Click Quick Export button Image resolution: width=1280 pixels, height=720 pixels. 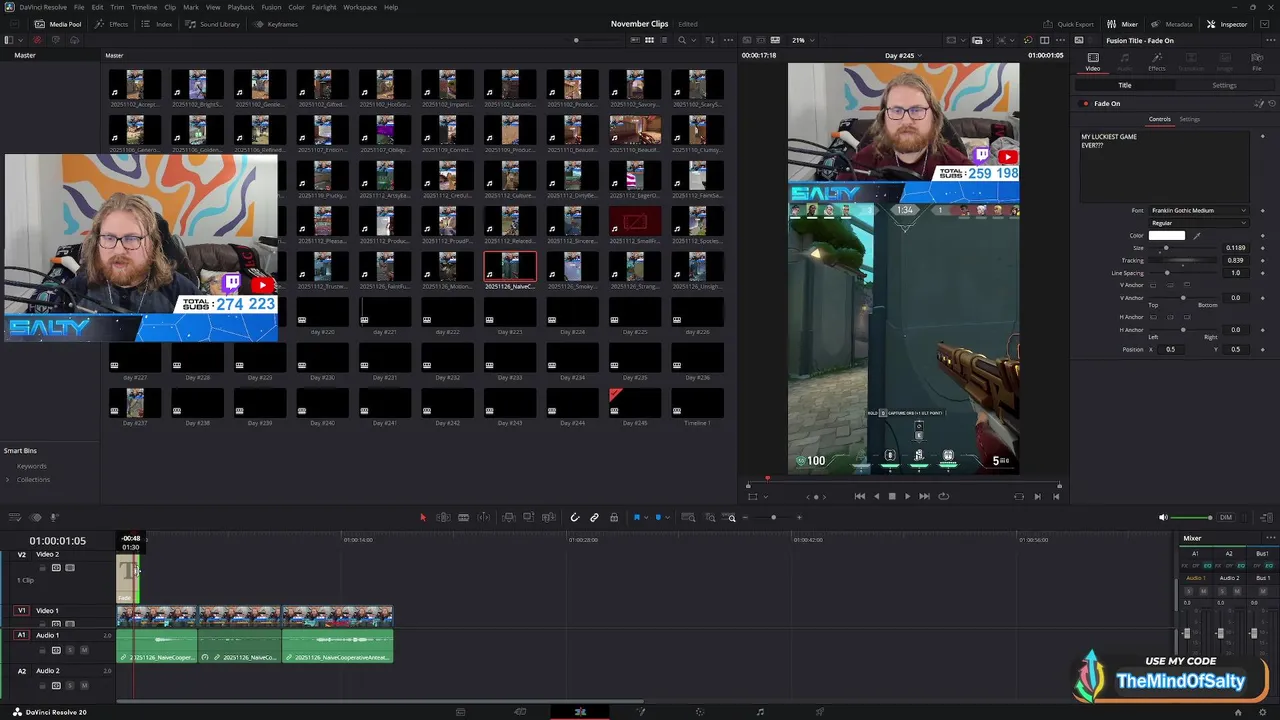tap(1069, 24)
